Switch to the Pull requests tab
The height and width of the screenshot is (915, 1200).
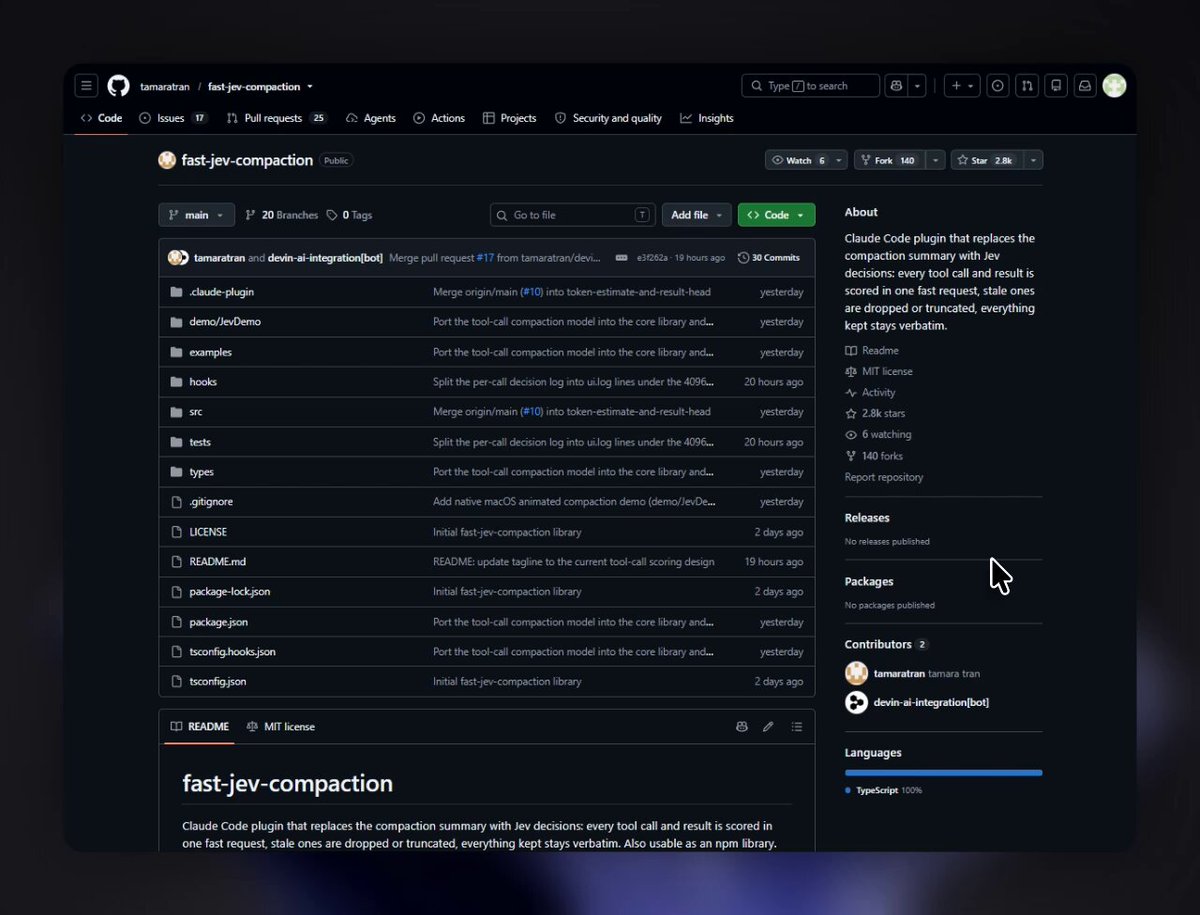(x=277, y=118)
